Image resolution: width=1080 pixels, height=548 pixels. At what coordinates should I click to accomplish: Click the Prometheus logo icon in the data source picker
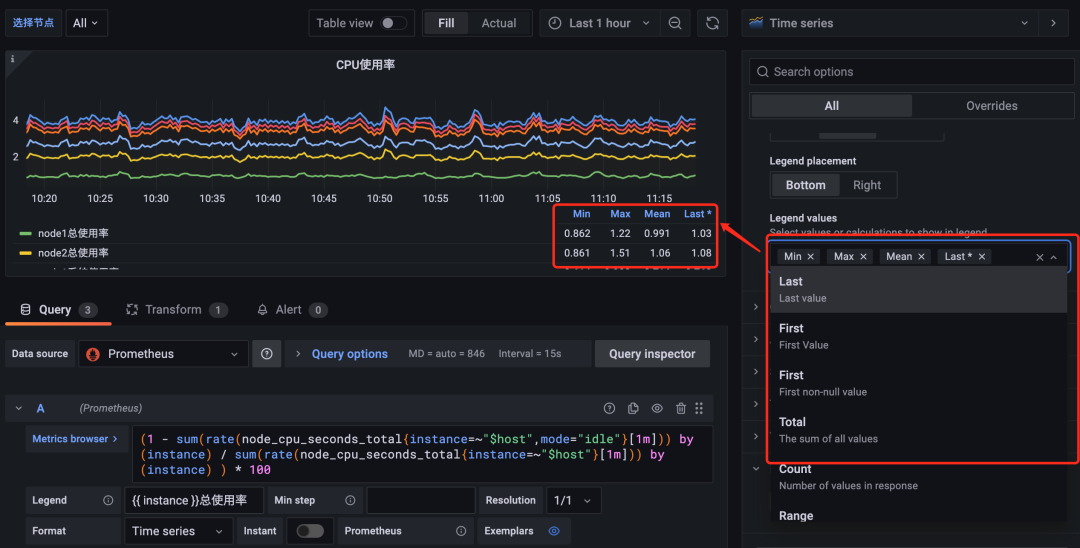pos(93,354)
